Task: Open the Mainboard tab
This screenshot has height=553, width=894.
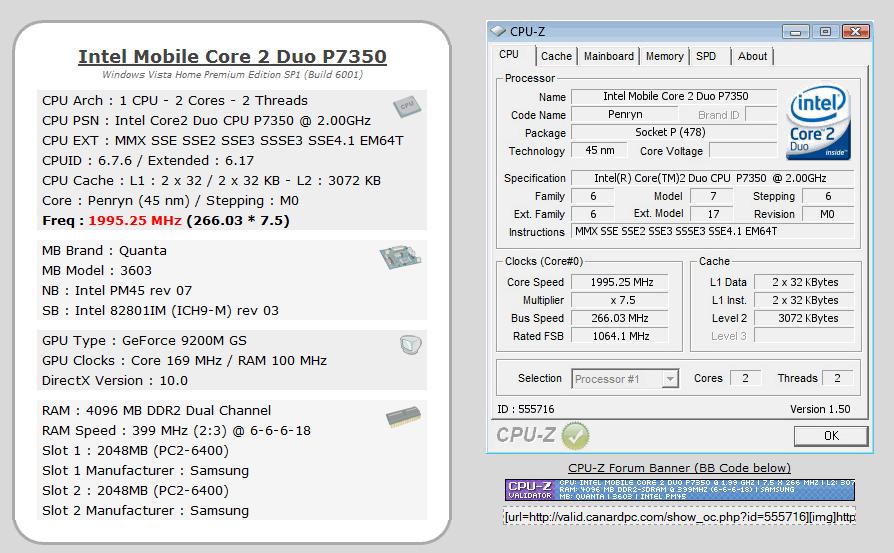Action: click(x=608, y=56)
